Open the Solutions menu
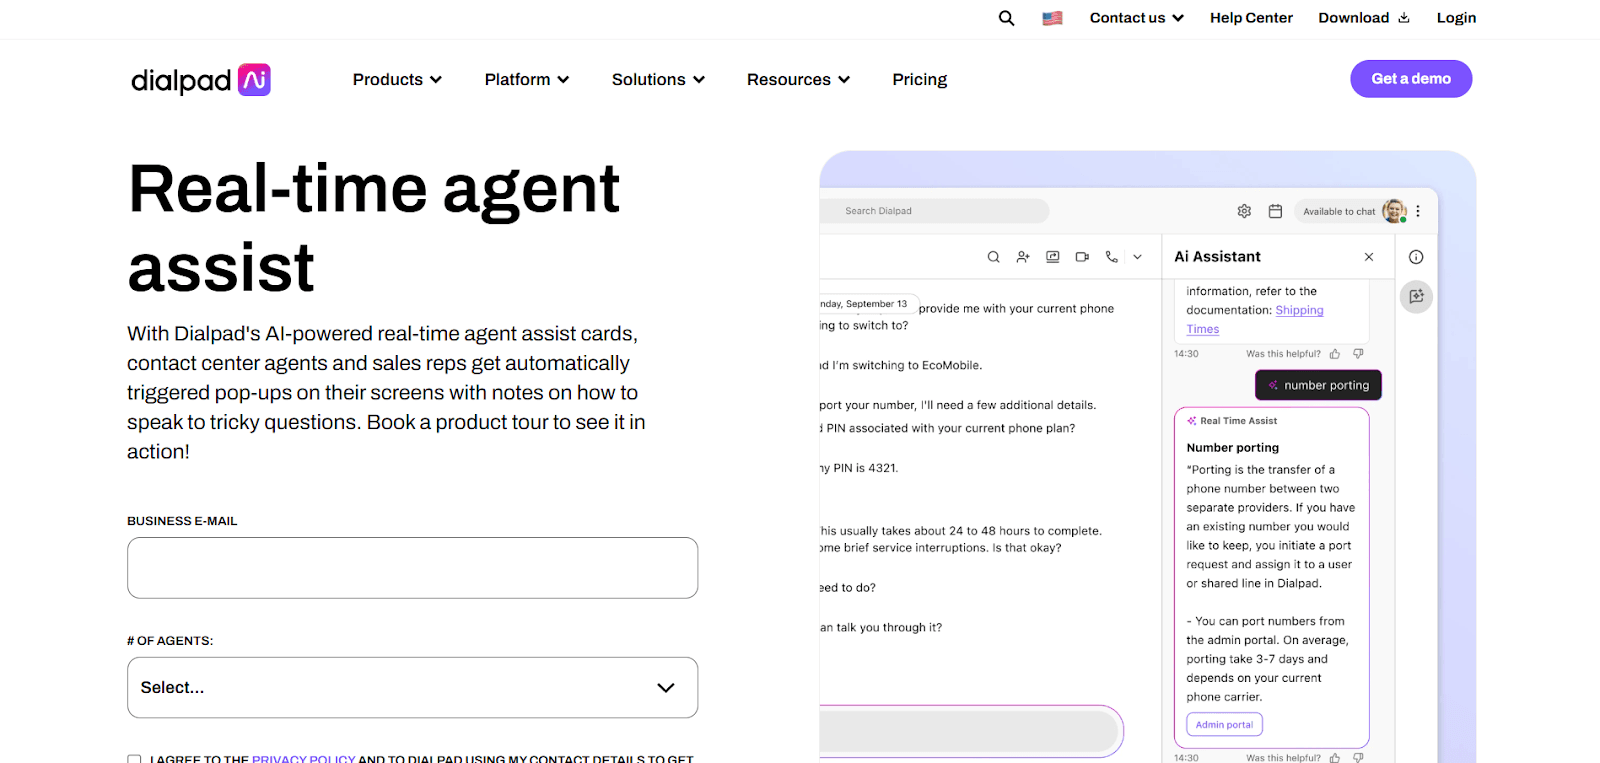 [x=658, y=80]
